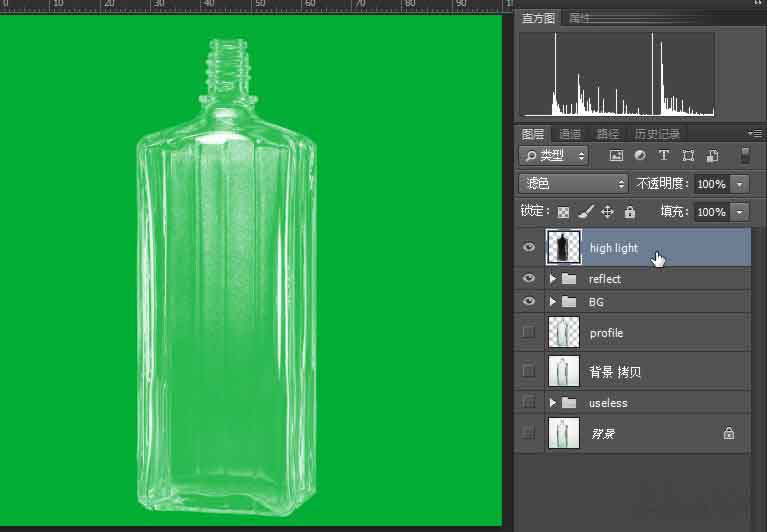Switch to the 历史记录 tab

tap(657, 134)
